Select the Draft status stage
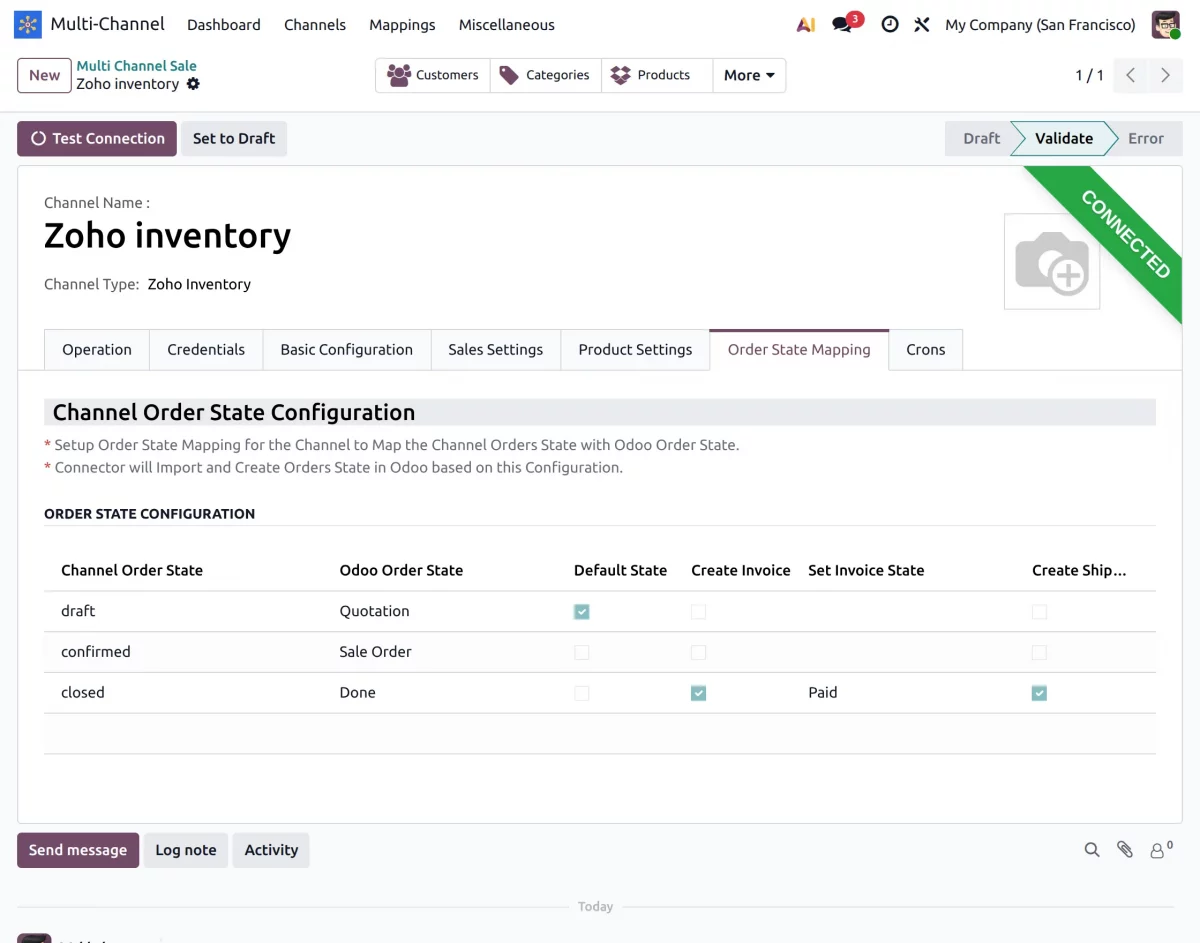Image resolution: width=1200 pixels, height=943 pixels. click(980, 139)
